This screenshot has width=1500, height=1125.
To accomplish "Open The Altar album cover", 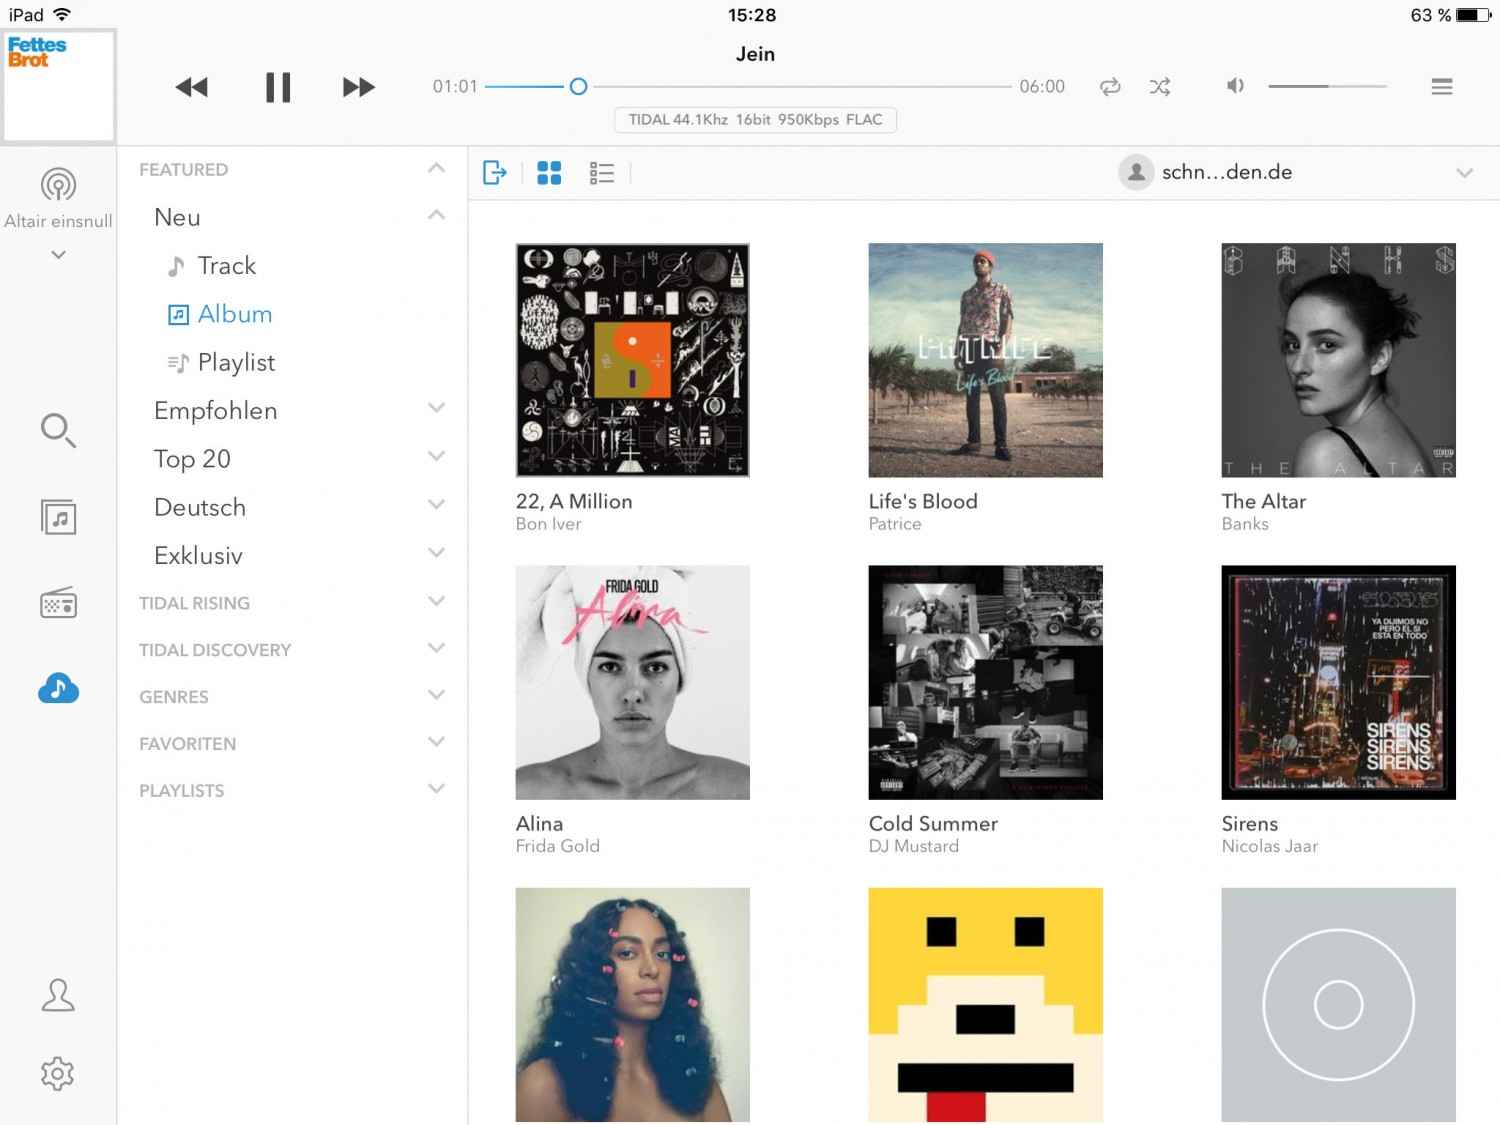I will (x=1338, y=360).
